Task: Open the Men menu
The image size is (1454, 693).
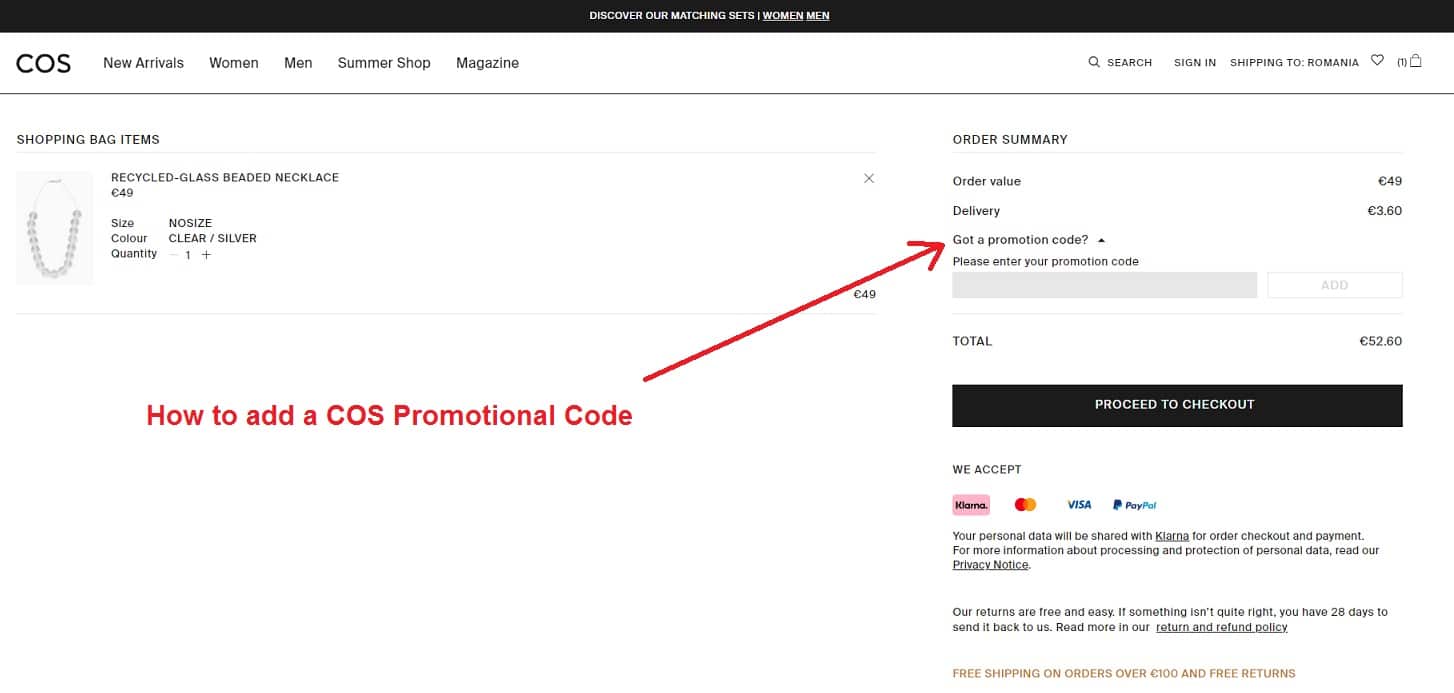Action: tap(298, 62)
